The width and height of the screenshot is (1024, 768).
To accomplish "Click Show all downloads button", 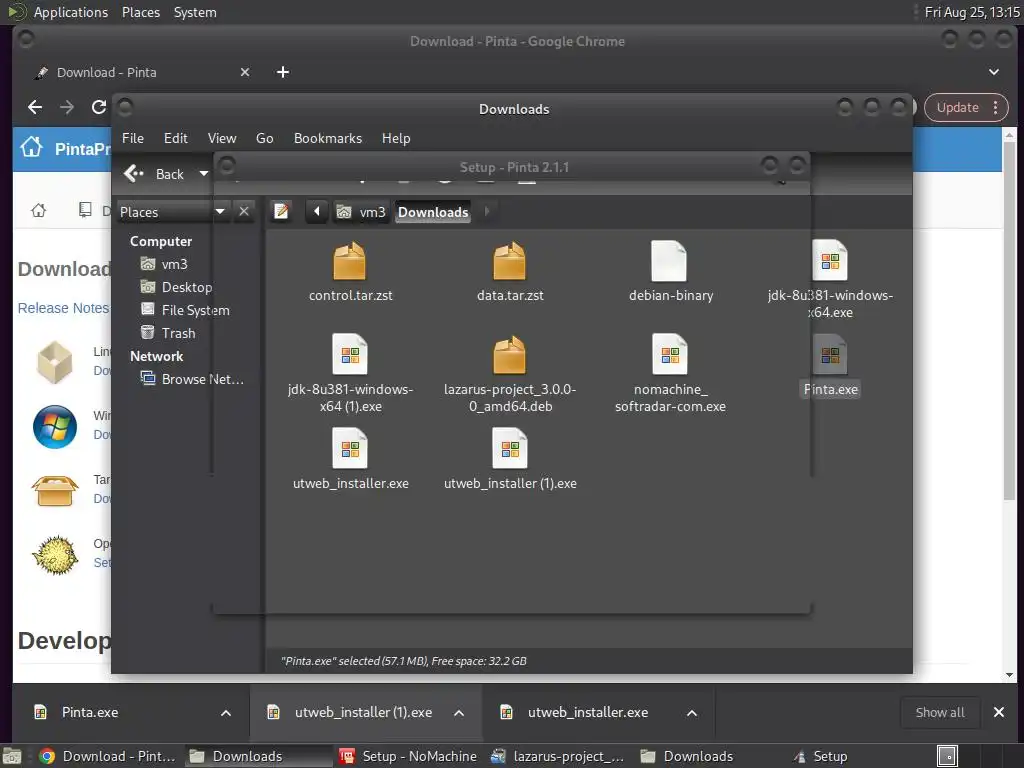I will pyautogui.click(x=940, y=712).
